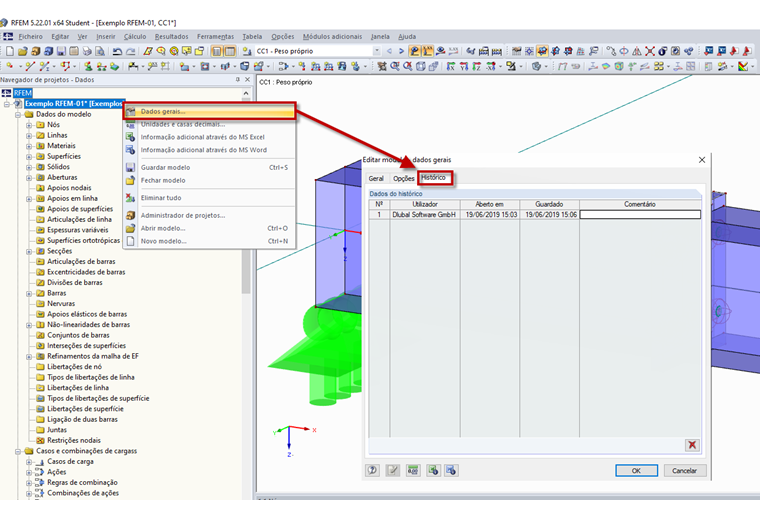Open the project manager toolbar icon
Screen dimensions: 760x516
point(35,51)
